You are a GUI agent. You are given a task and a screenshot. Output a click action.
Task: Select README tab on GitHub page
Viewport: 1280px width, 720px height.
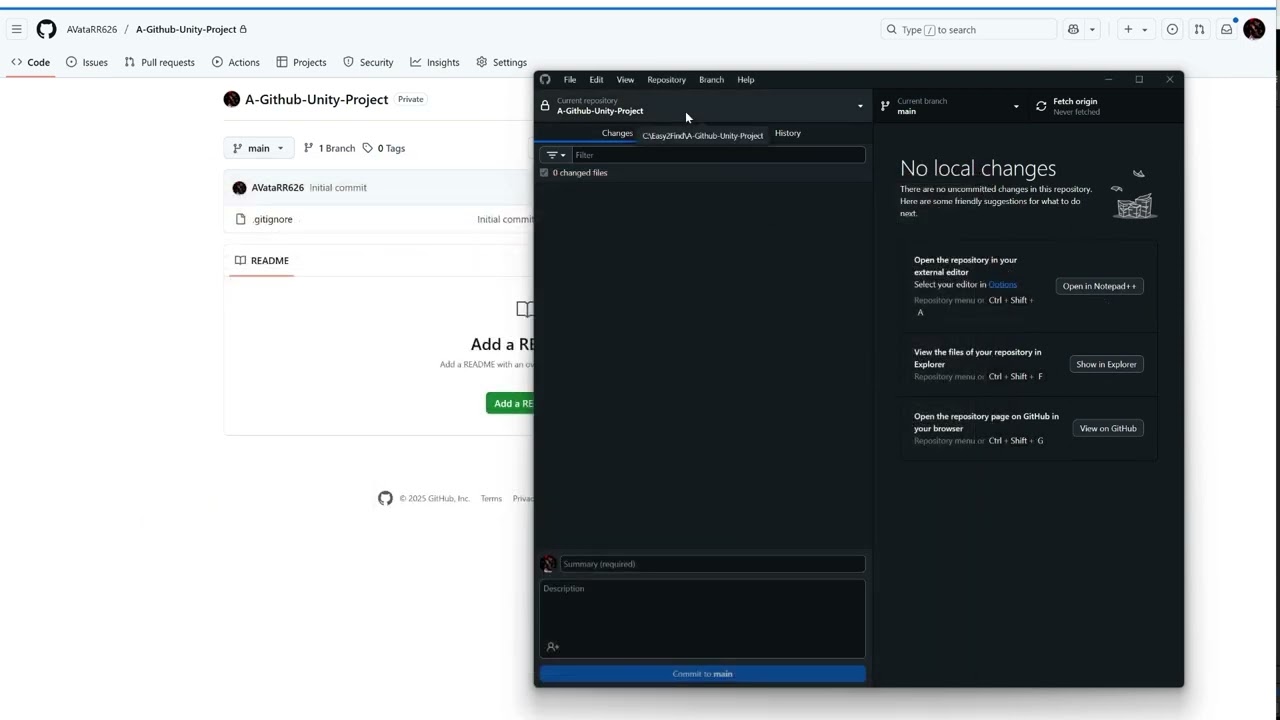(262, 260)
